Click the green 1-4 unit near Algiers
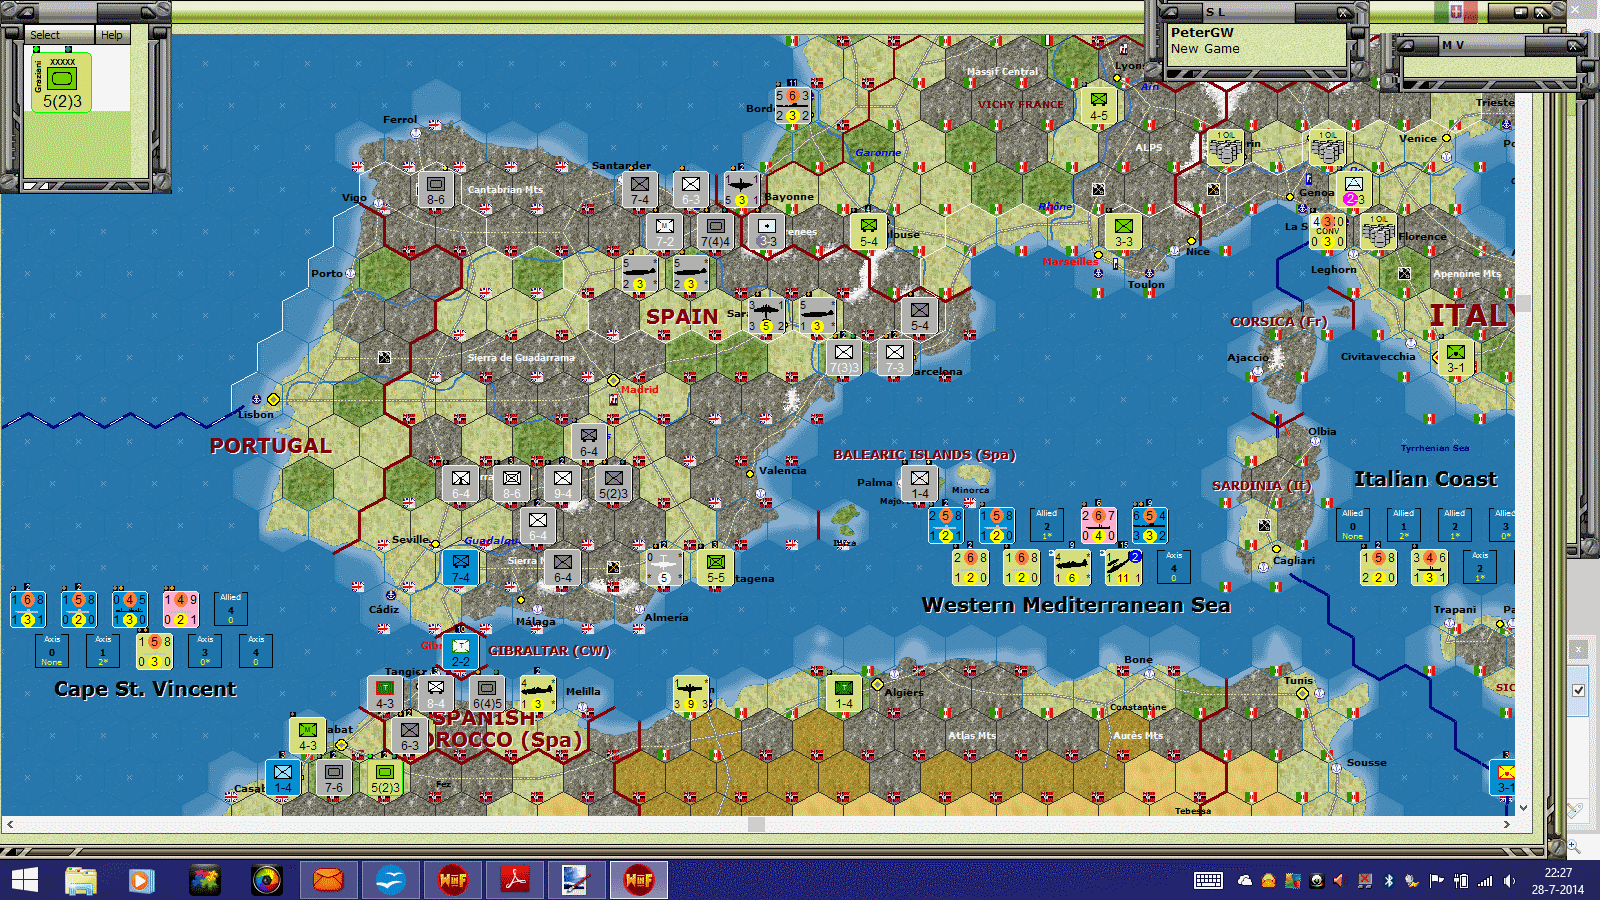Viewport: 1600px width, 900px height. [x=844, y=693]
